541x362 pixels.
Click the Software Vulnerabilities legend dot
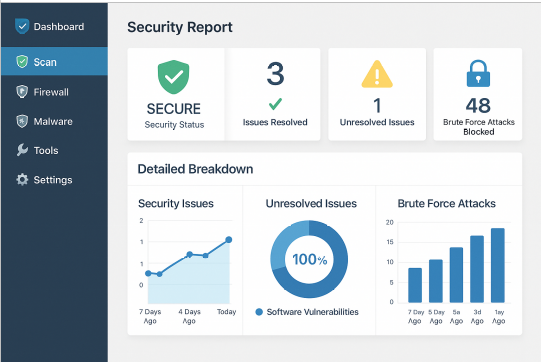(259, 312)
